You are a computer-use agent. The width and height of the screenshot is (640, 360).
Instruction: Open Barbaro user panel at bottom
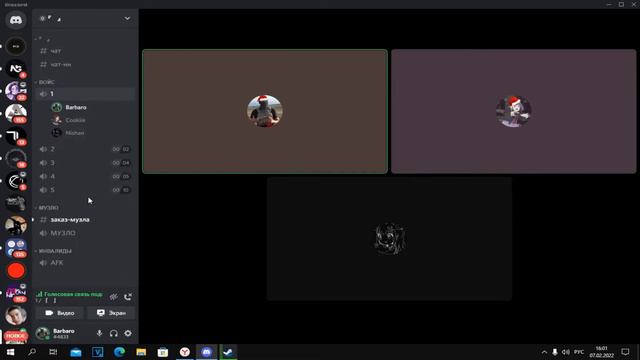click(56, 333)
